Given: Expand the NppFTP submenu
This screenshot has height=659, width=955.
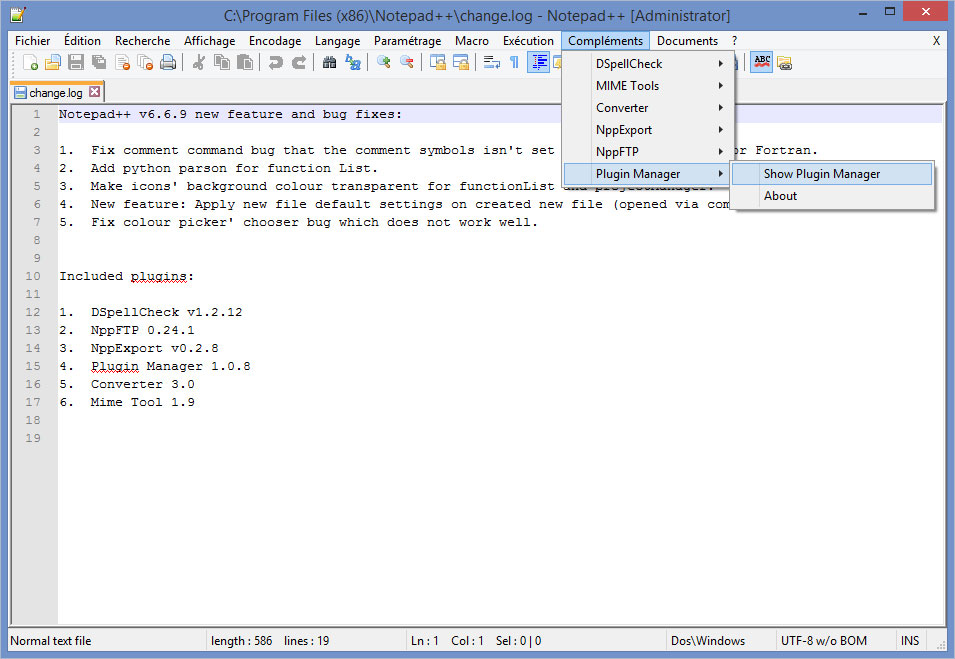Looking at the screenshot, I should 648,152.
